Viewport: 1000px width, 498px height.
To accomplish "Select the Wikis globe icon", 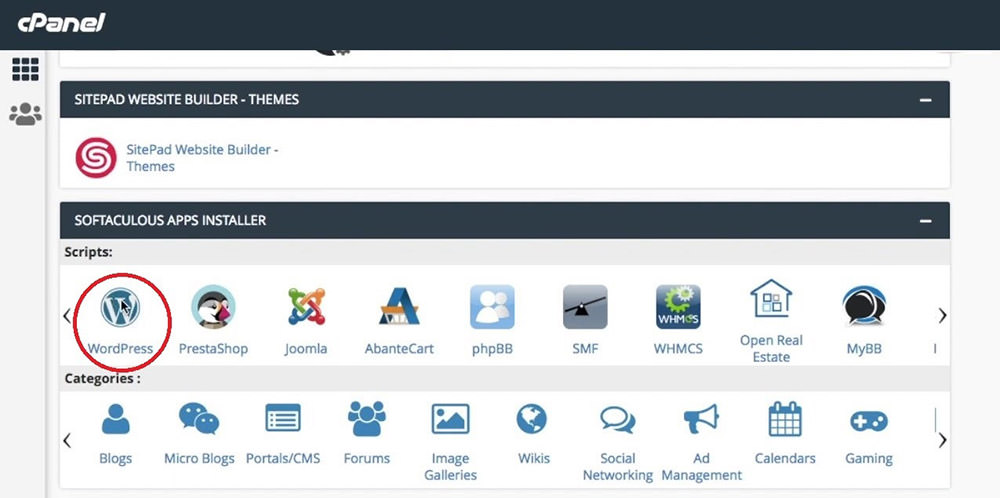I will 532,419.
